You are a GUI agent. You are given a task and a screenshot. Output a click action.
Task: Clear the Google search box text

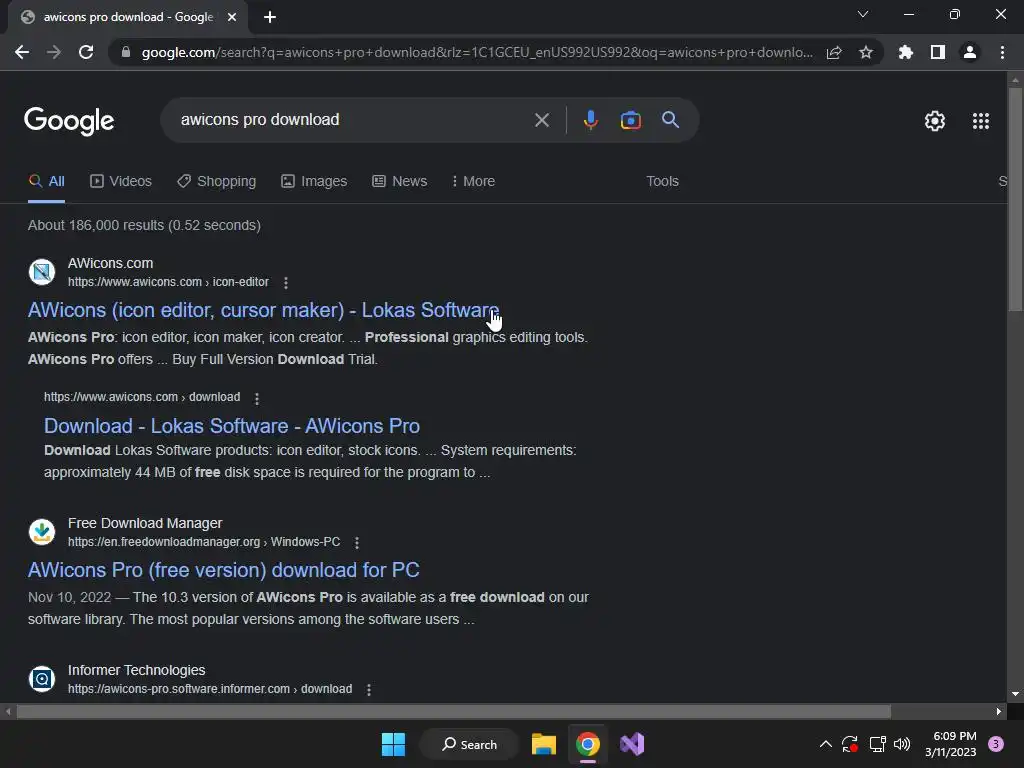click(541, 120)
